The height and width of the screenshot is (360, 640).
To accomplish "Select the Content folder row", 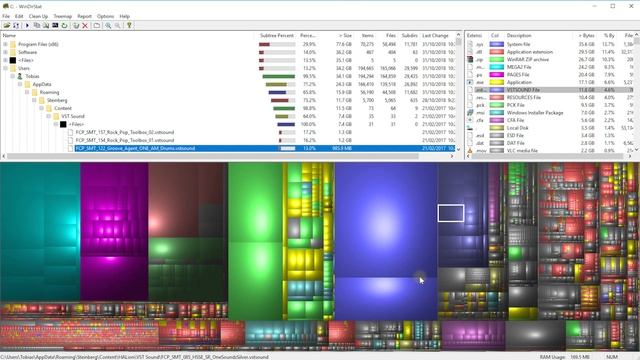I will (228, 108).
